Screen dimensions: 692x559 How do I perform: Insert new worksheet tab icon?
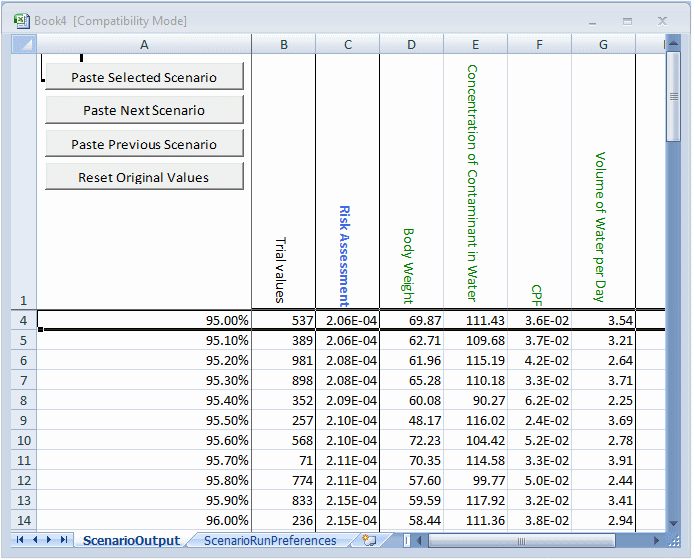tap(369, 540)
